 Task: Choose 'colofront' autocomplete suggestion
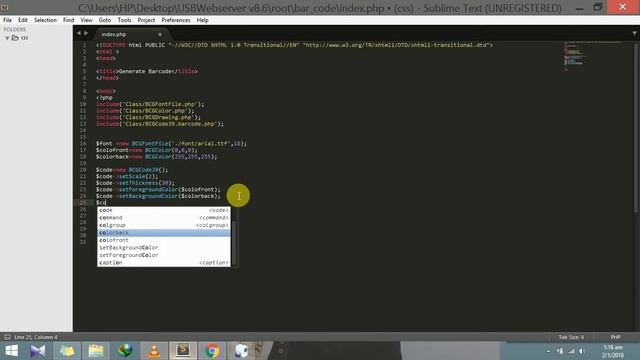[x=164, y=240]
